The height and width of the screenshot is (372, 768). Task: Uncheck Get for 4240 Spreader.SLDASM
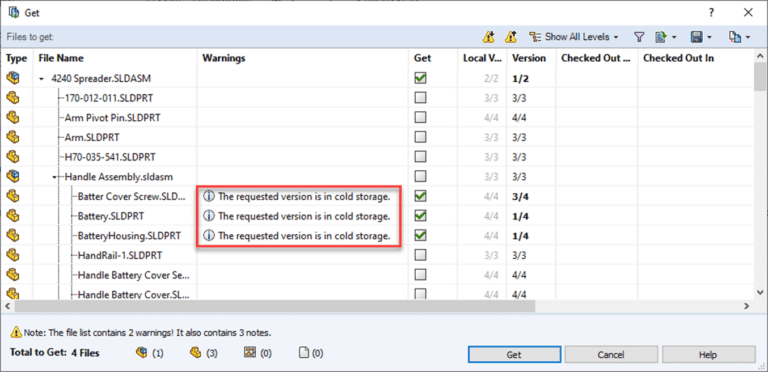point(420,78)
